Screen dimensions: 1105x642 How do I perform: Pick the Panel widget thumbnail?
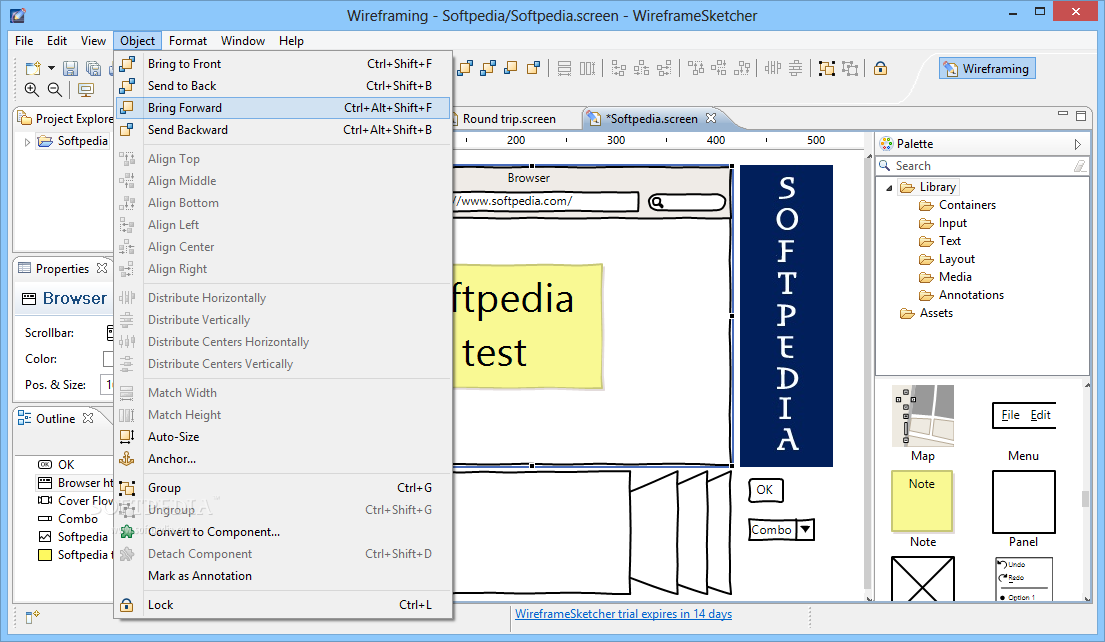[x=1023, y=502]
